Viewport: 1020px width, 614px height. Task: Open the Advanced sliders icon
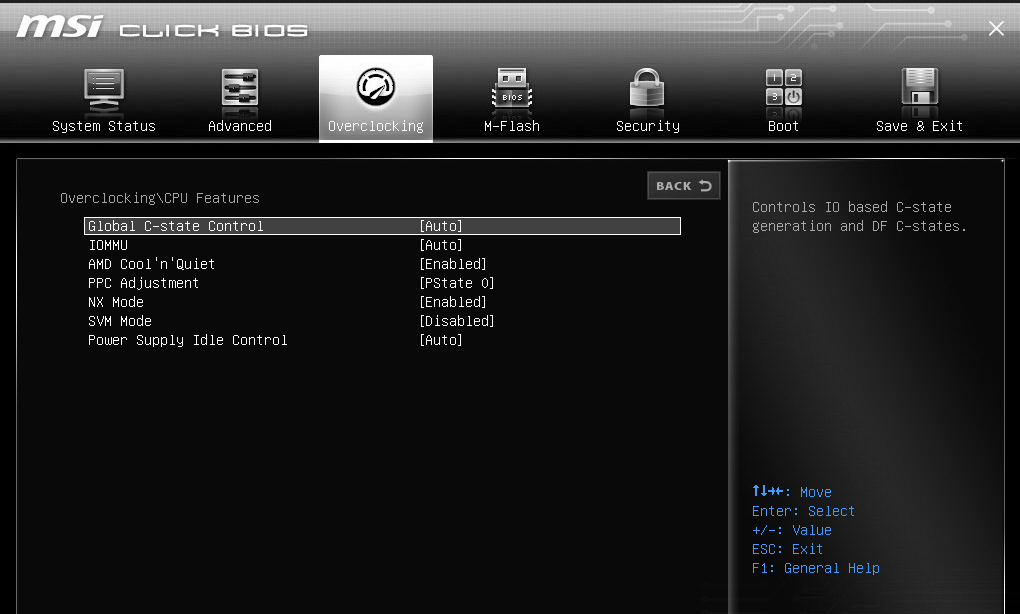click(x=239, y=88)
